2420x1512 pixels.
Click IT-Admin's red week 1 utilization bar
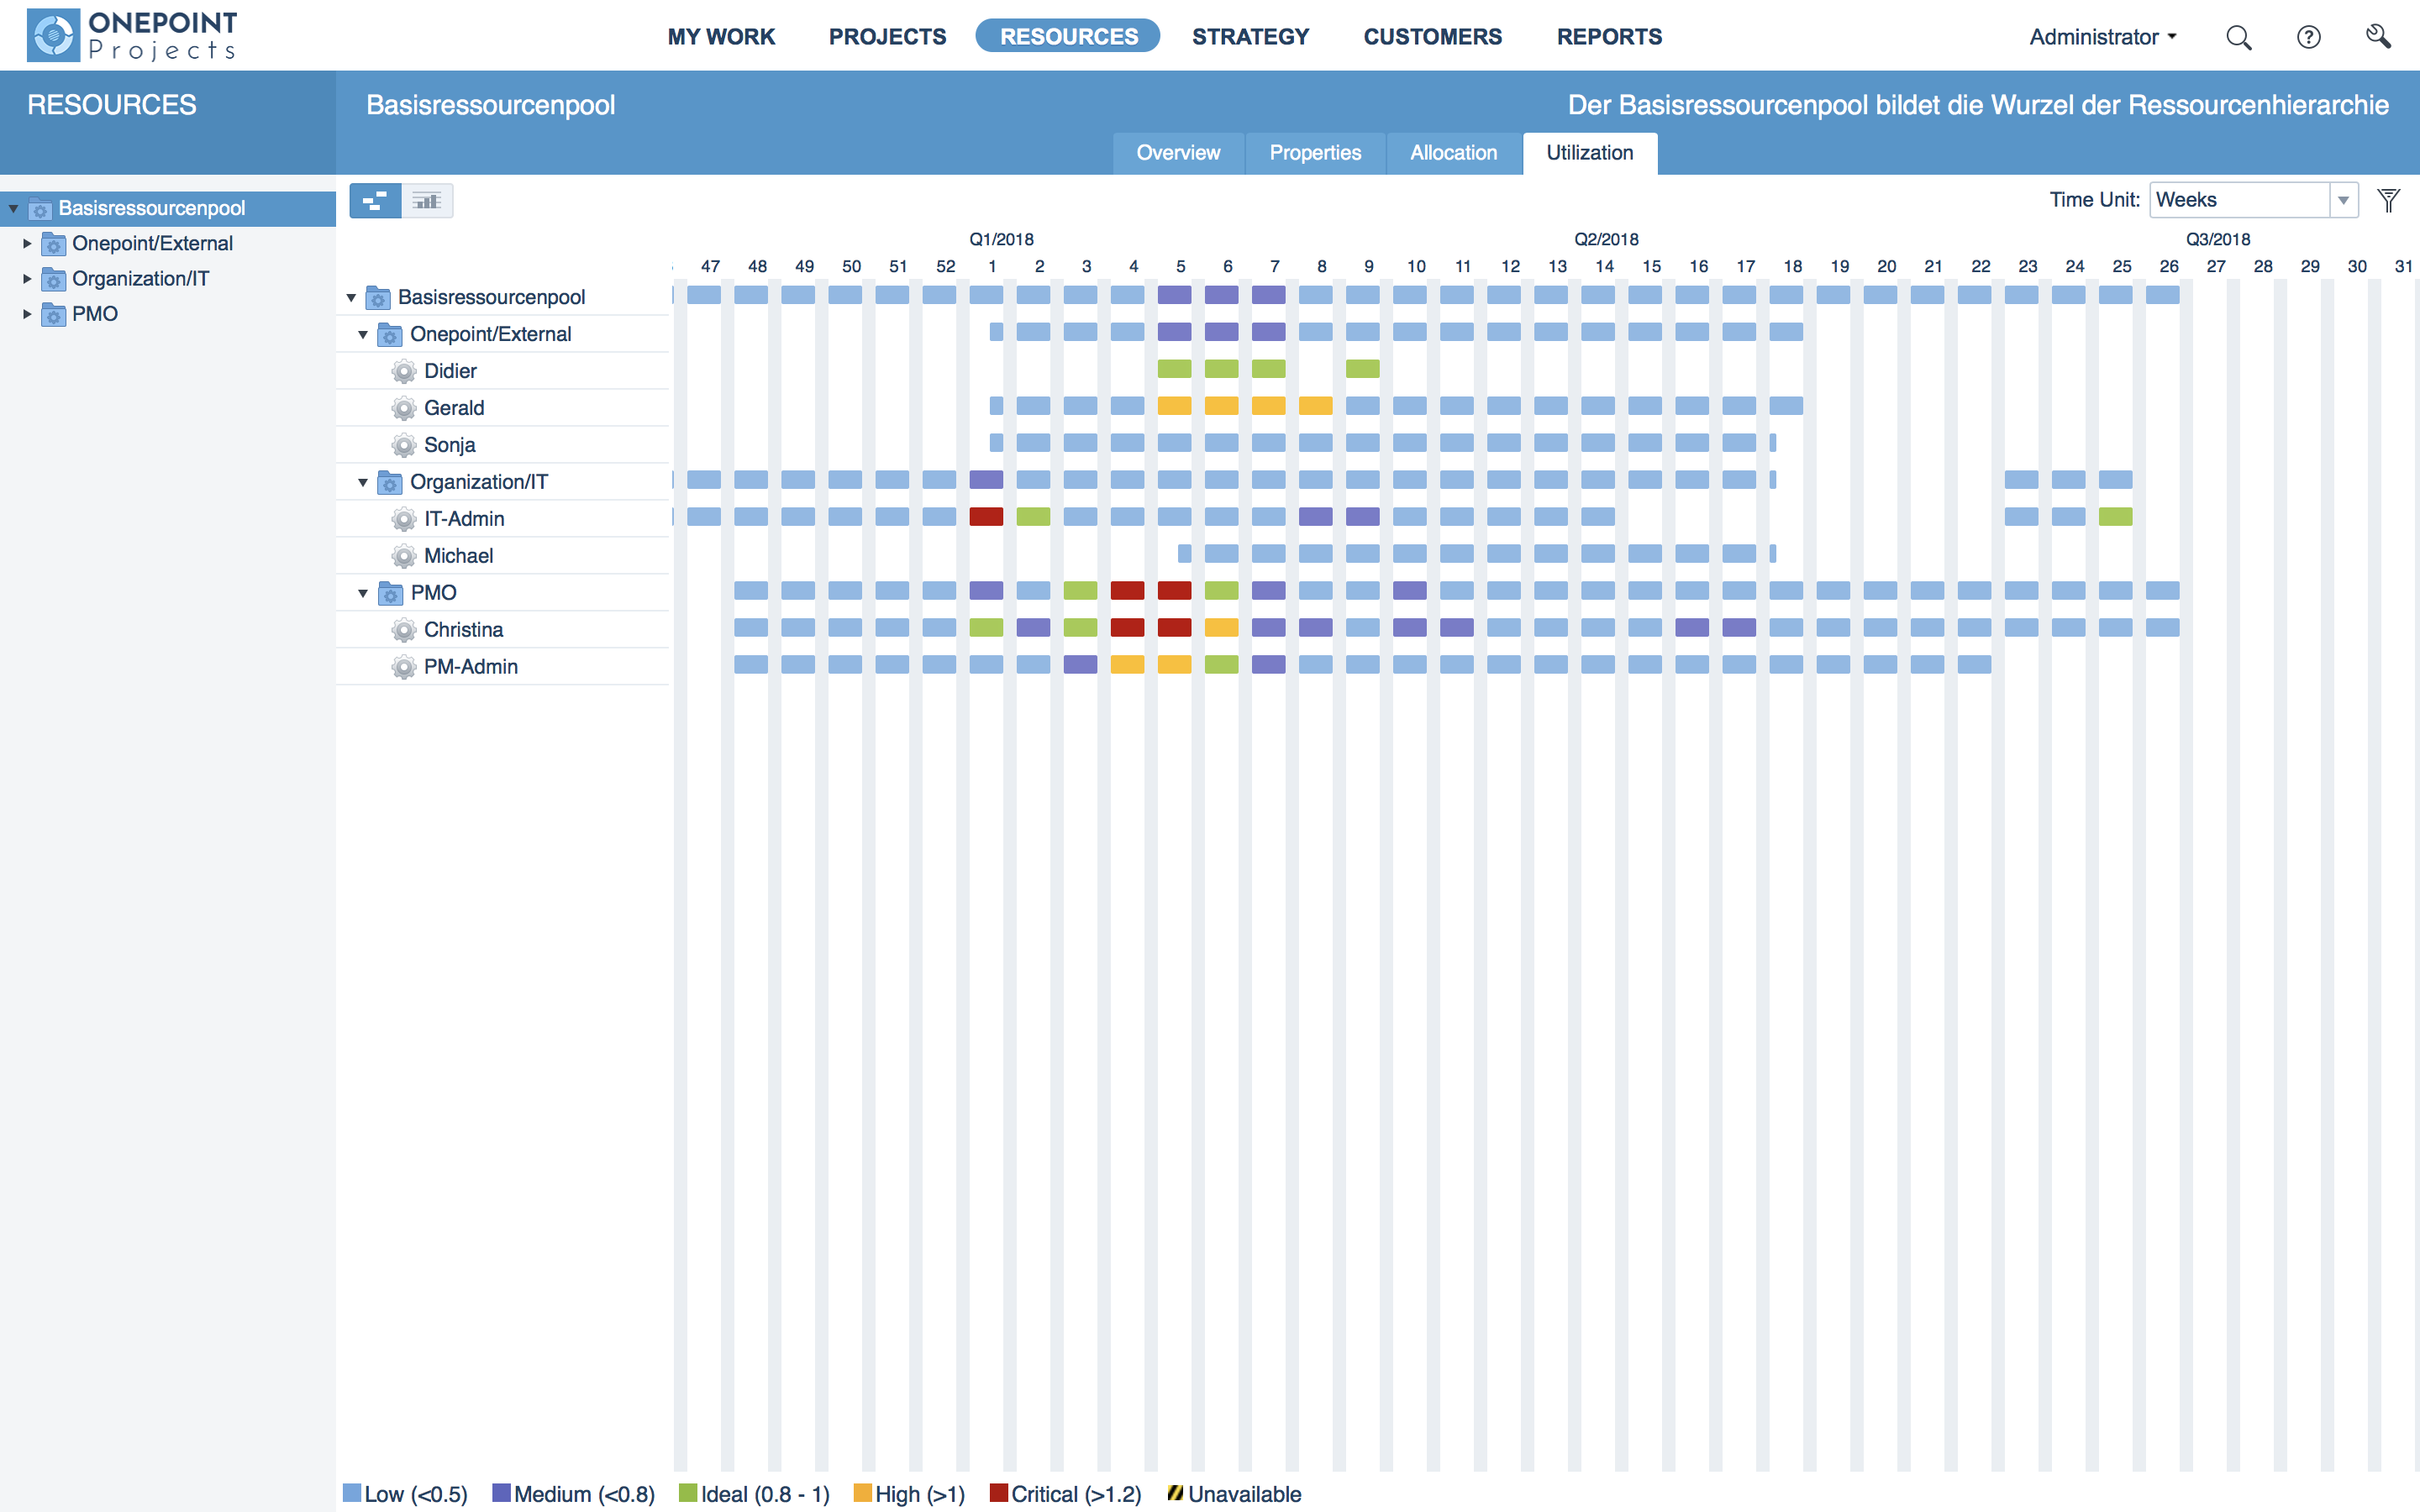[x=986, y=517]
